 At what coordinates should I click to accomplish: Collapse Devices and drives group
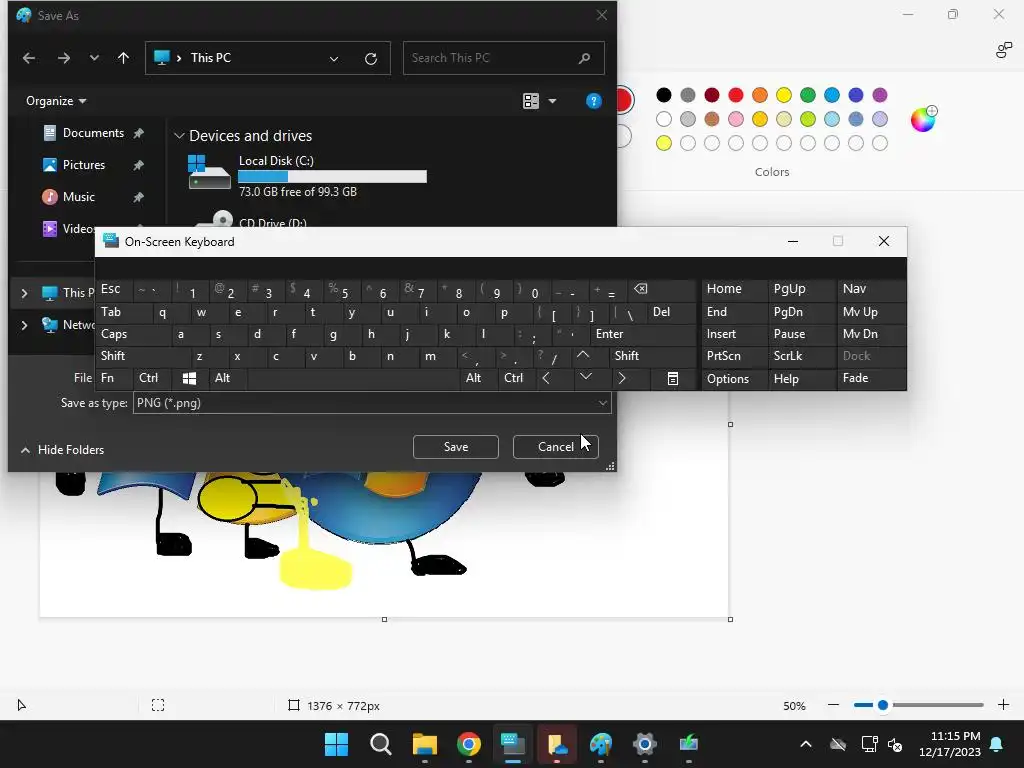click(x=179, y=136)
